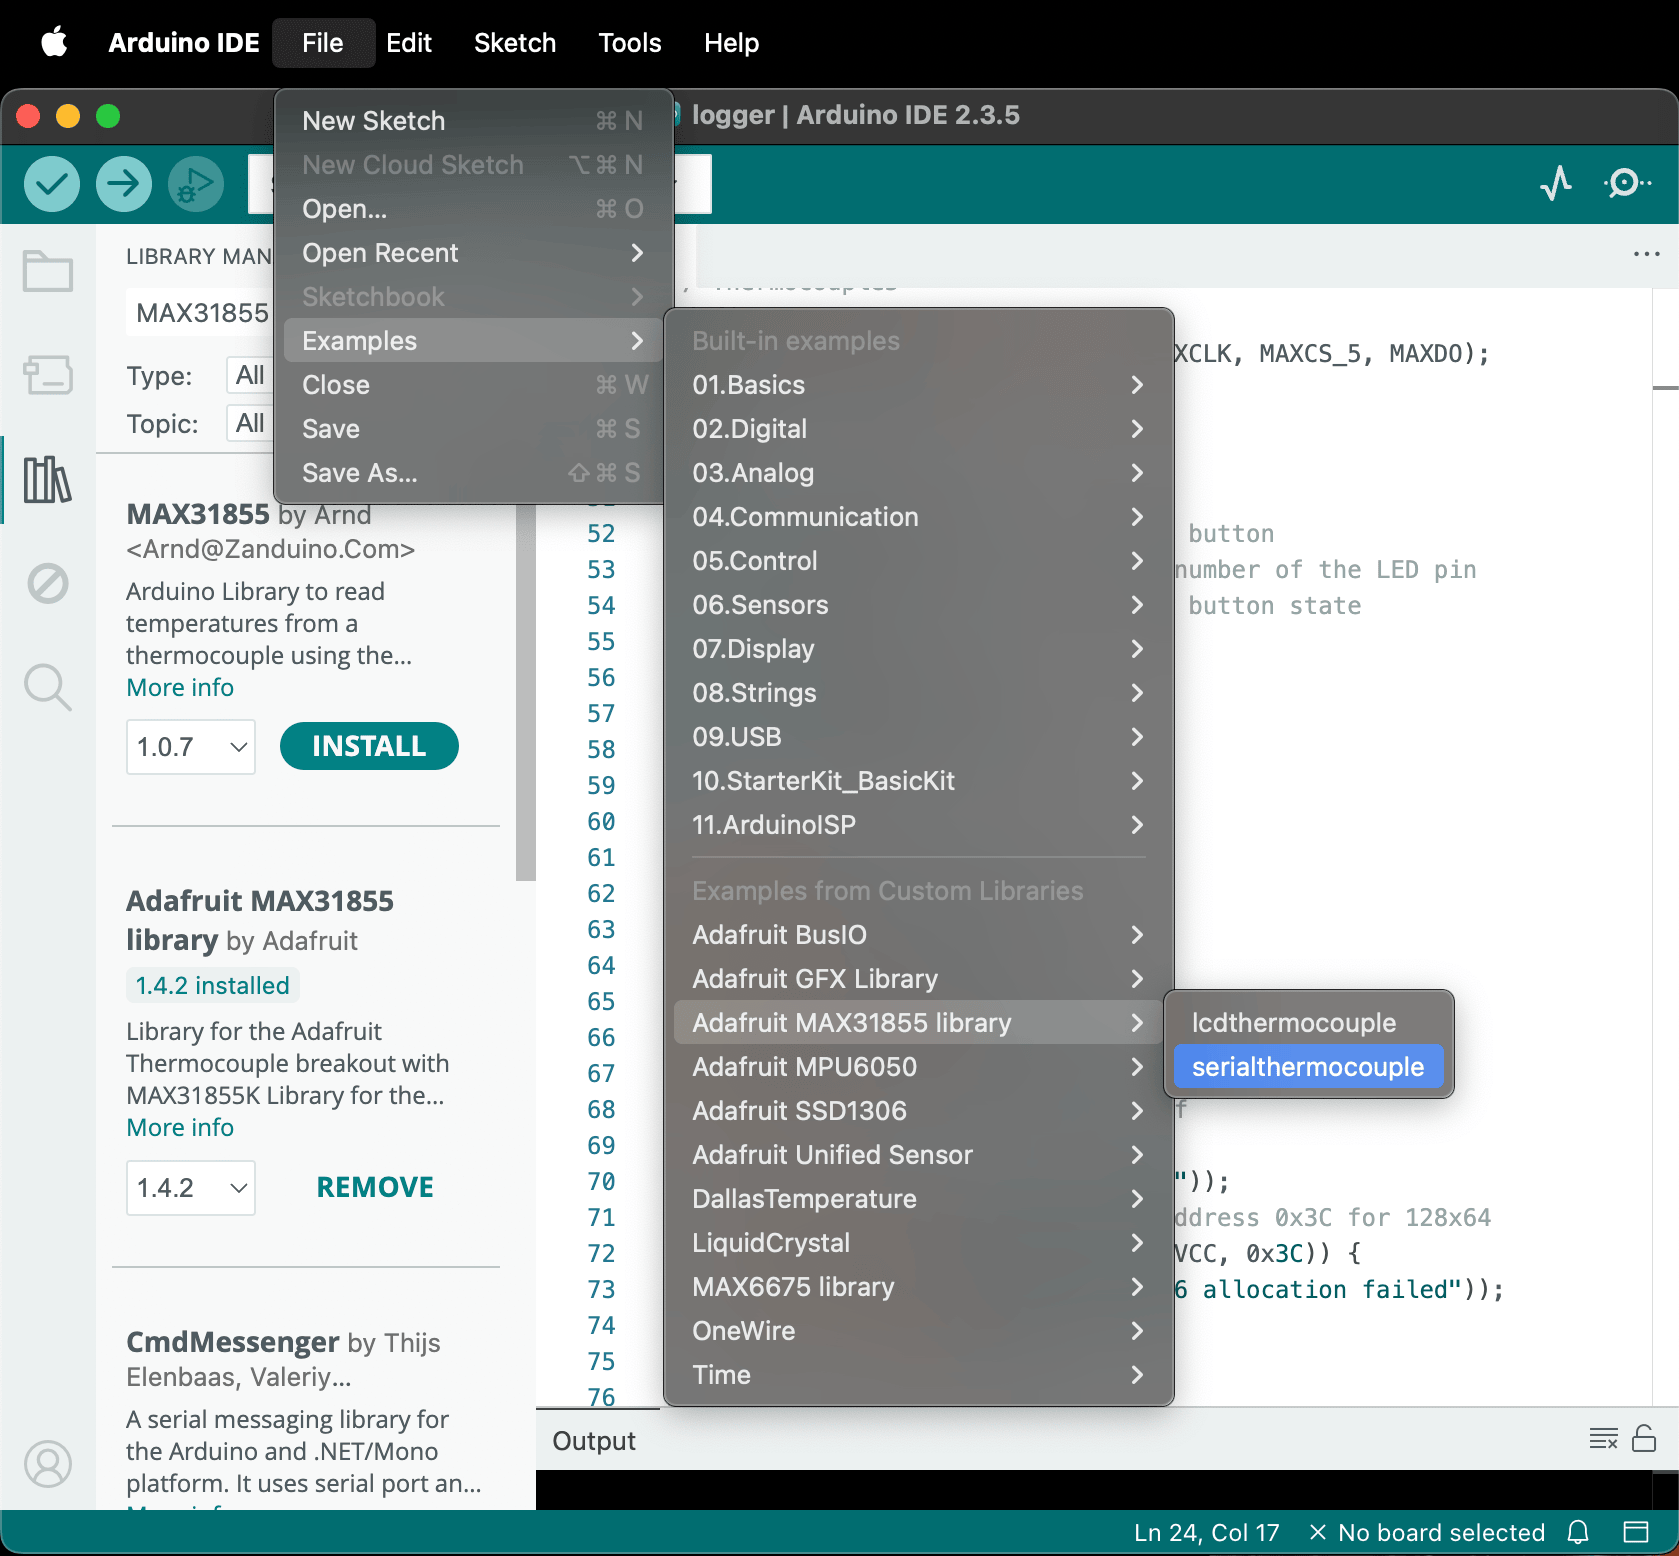Open the Search sidebar panel
The height and width of the screenshot is (1556, 1679).
(47, 687)
